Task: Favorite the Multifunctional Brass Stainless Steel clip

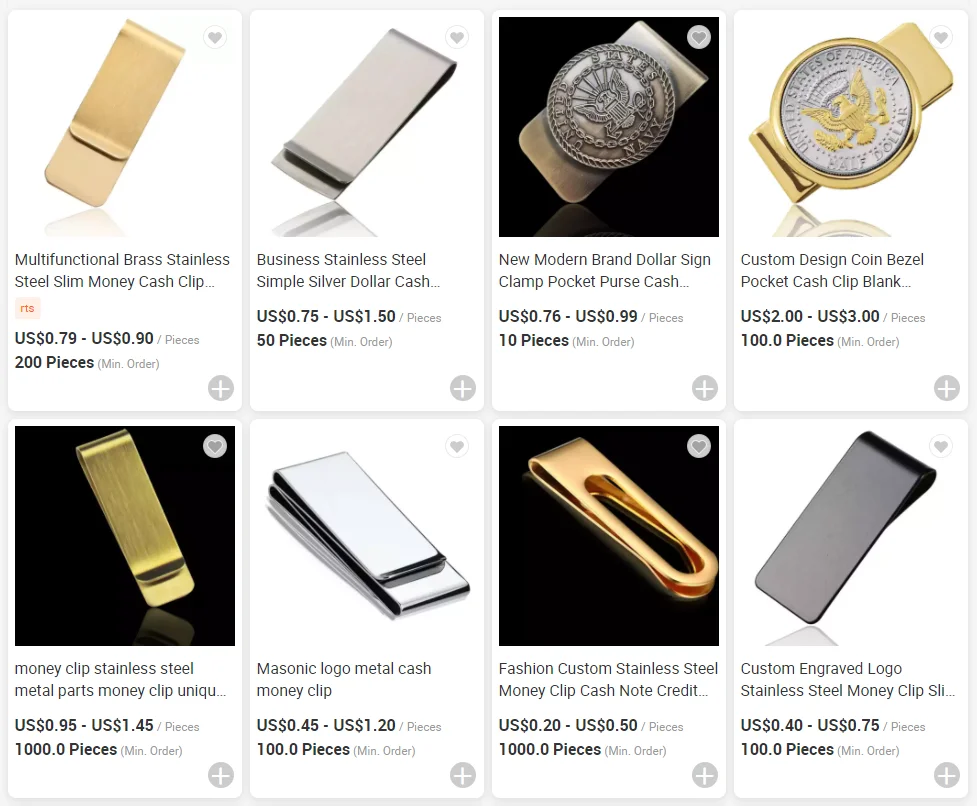Action: click(215, 37)
